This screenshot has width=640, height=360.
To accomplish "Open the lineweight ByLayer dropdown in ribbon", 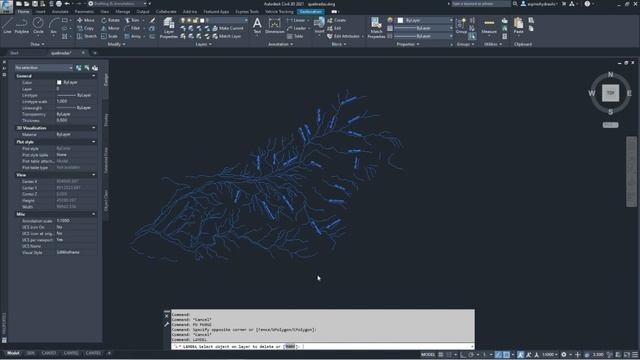I will pos(423,28).
